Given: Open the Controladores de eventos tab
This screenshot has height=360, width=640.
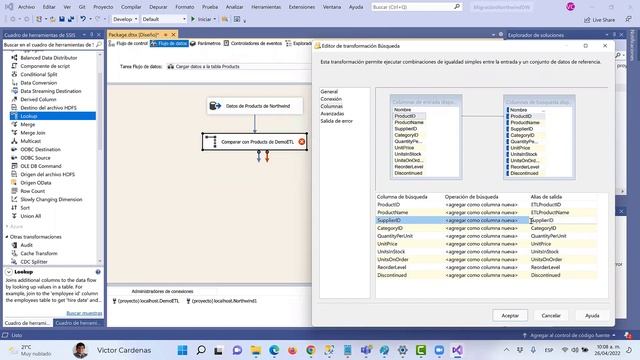Looking at the screenshot, I should coord(253,43).
